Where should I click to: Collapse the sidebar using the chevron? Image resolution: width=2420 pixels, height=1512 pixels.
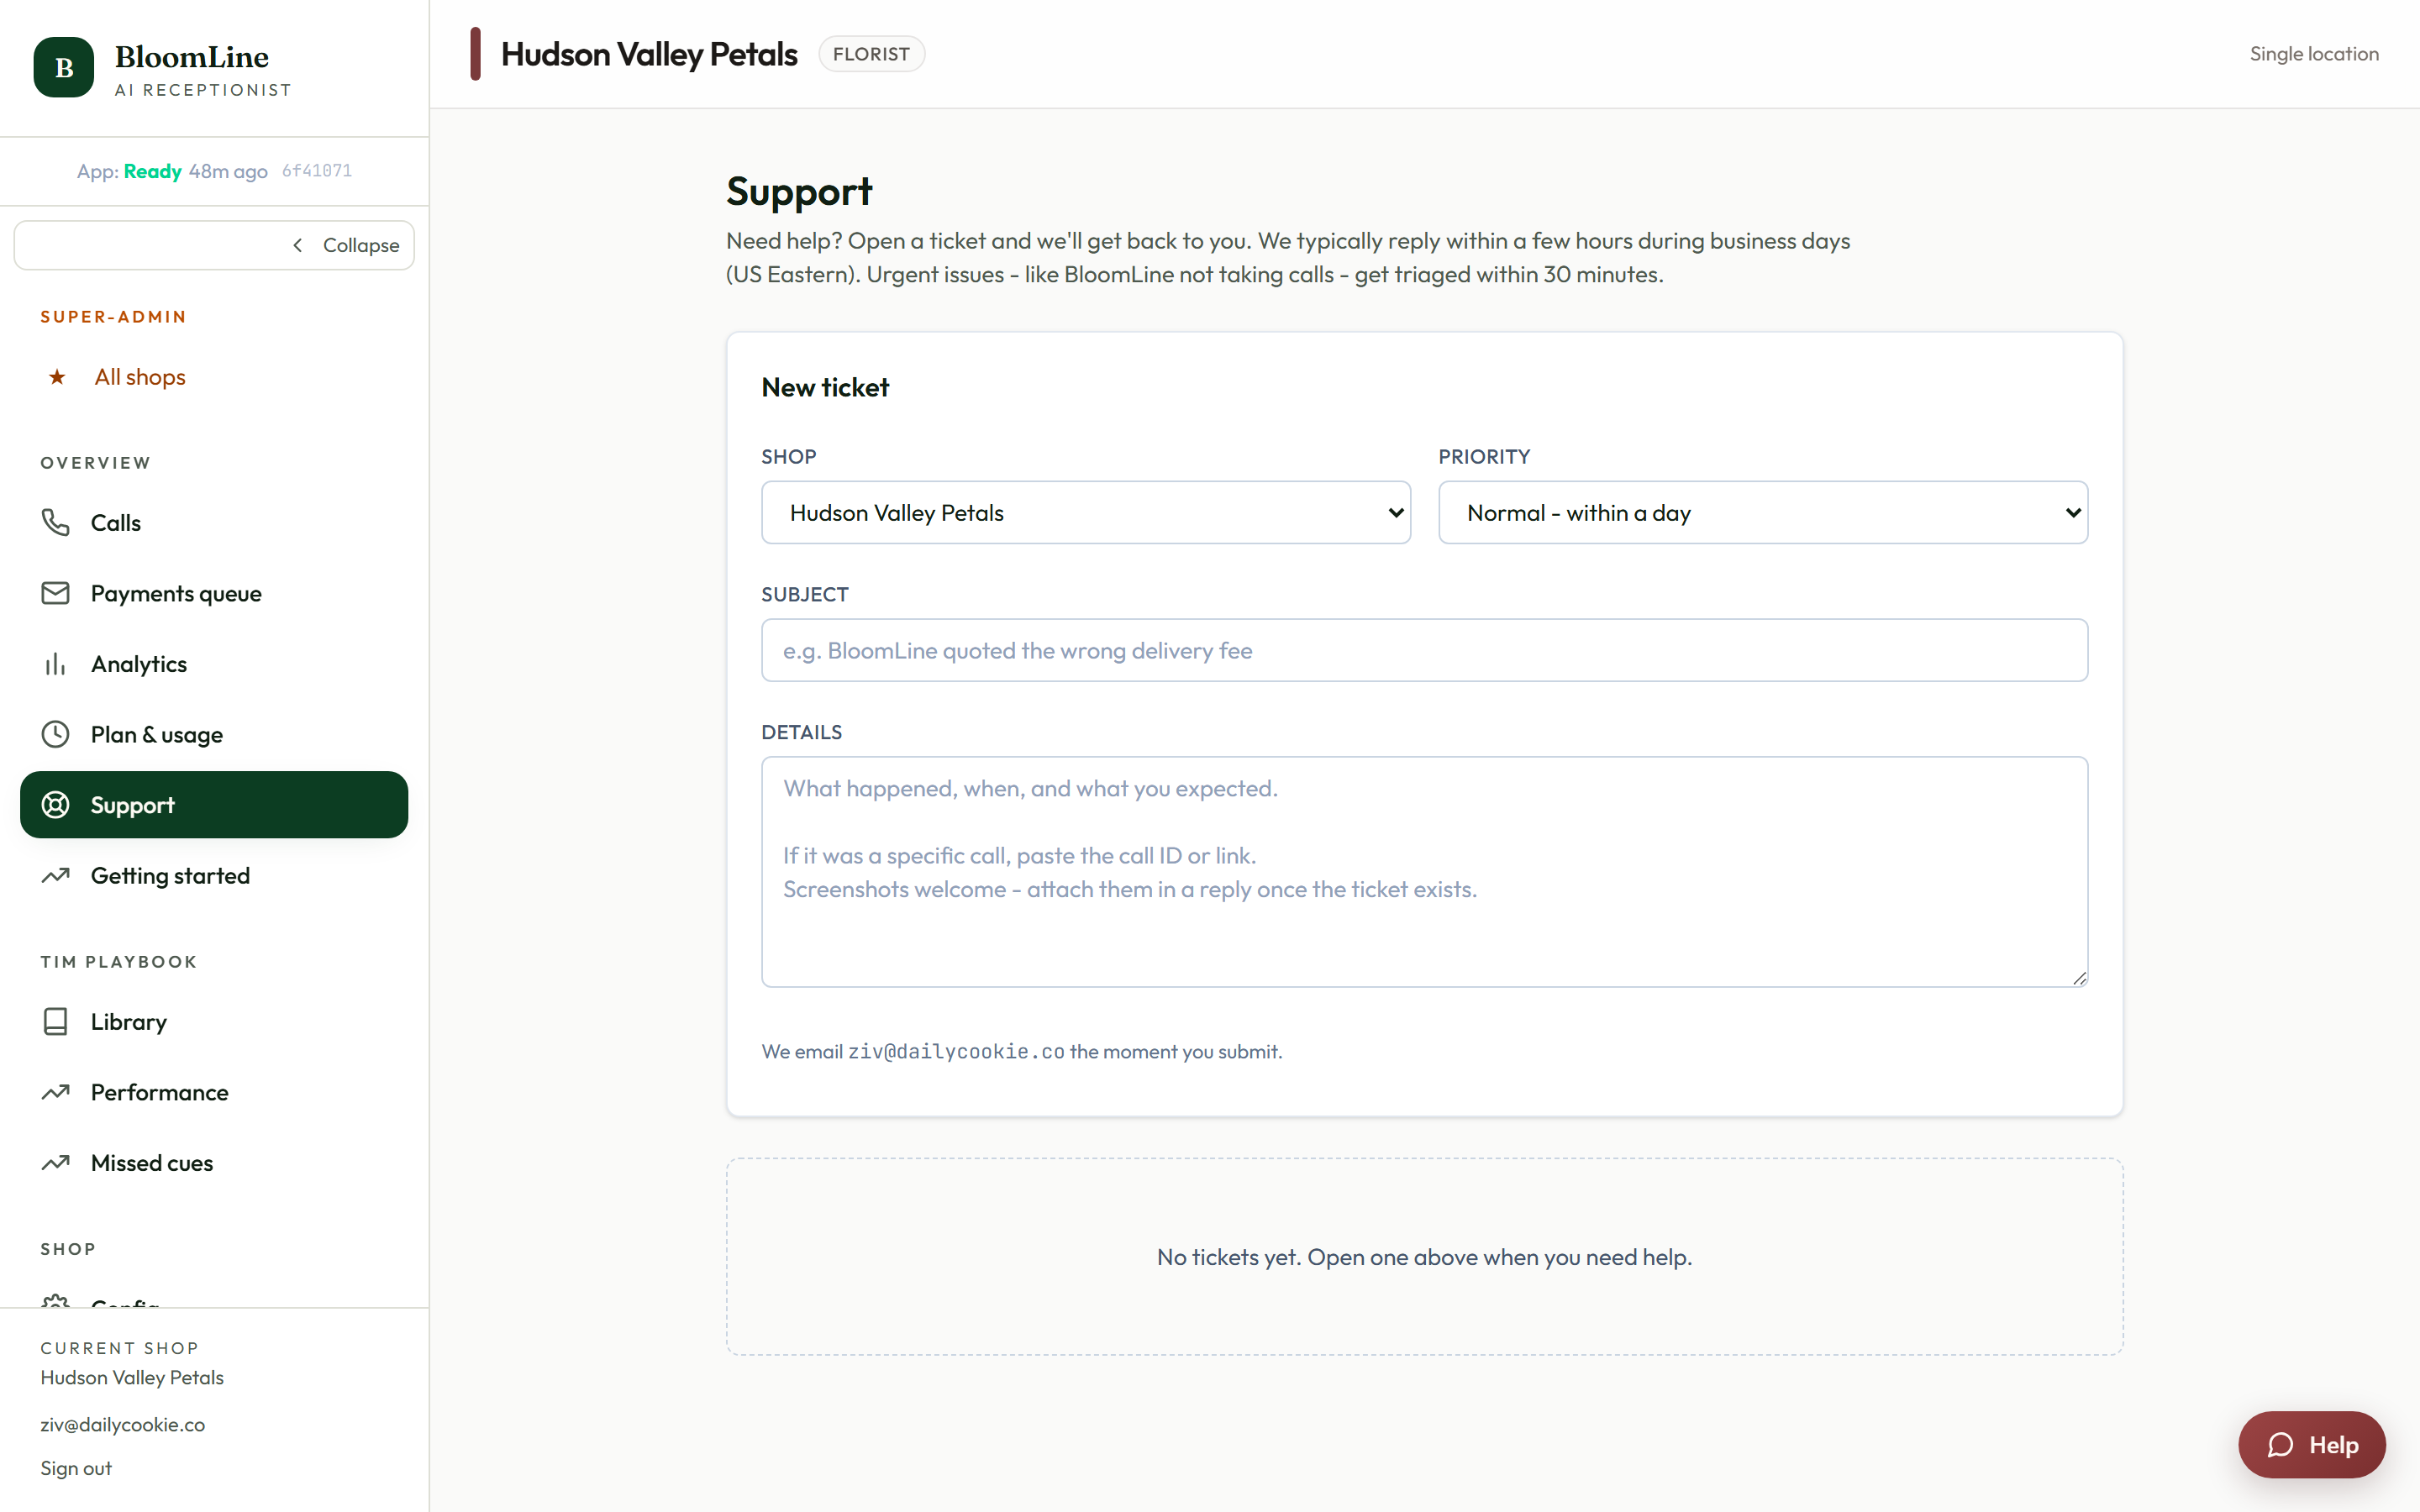pos(297,245)
